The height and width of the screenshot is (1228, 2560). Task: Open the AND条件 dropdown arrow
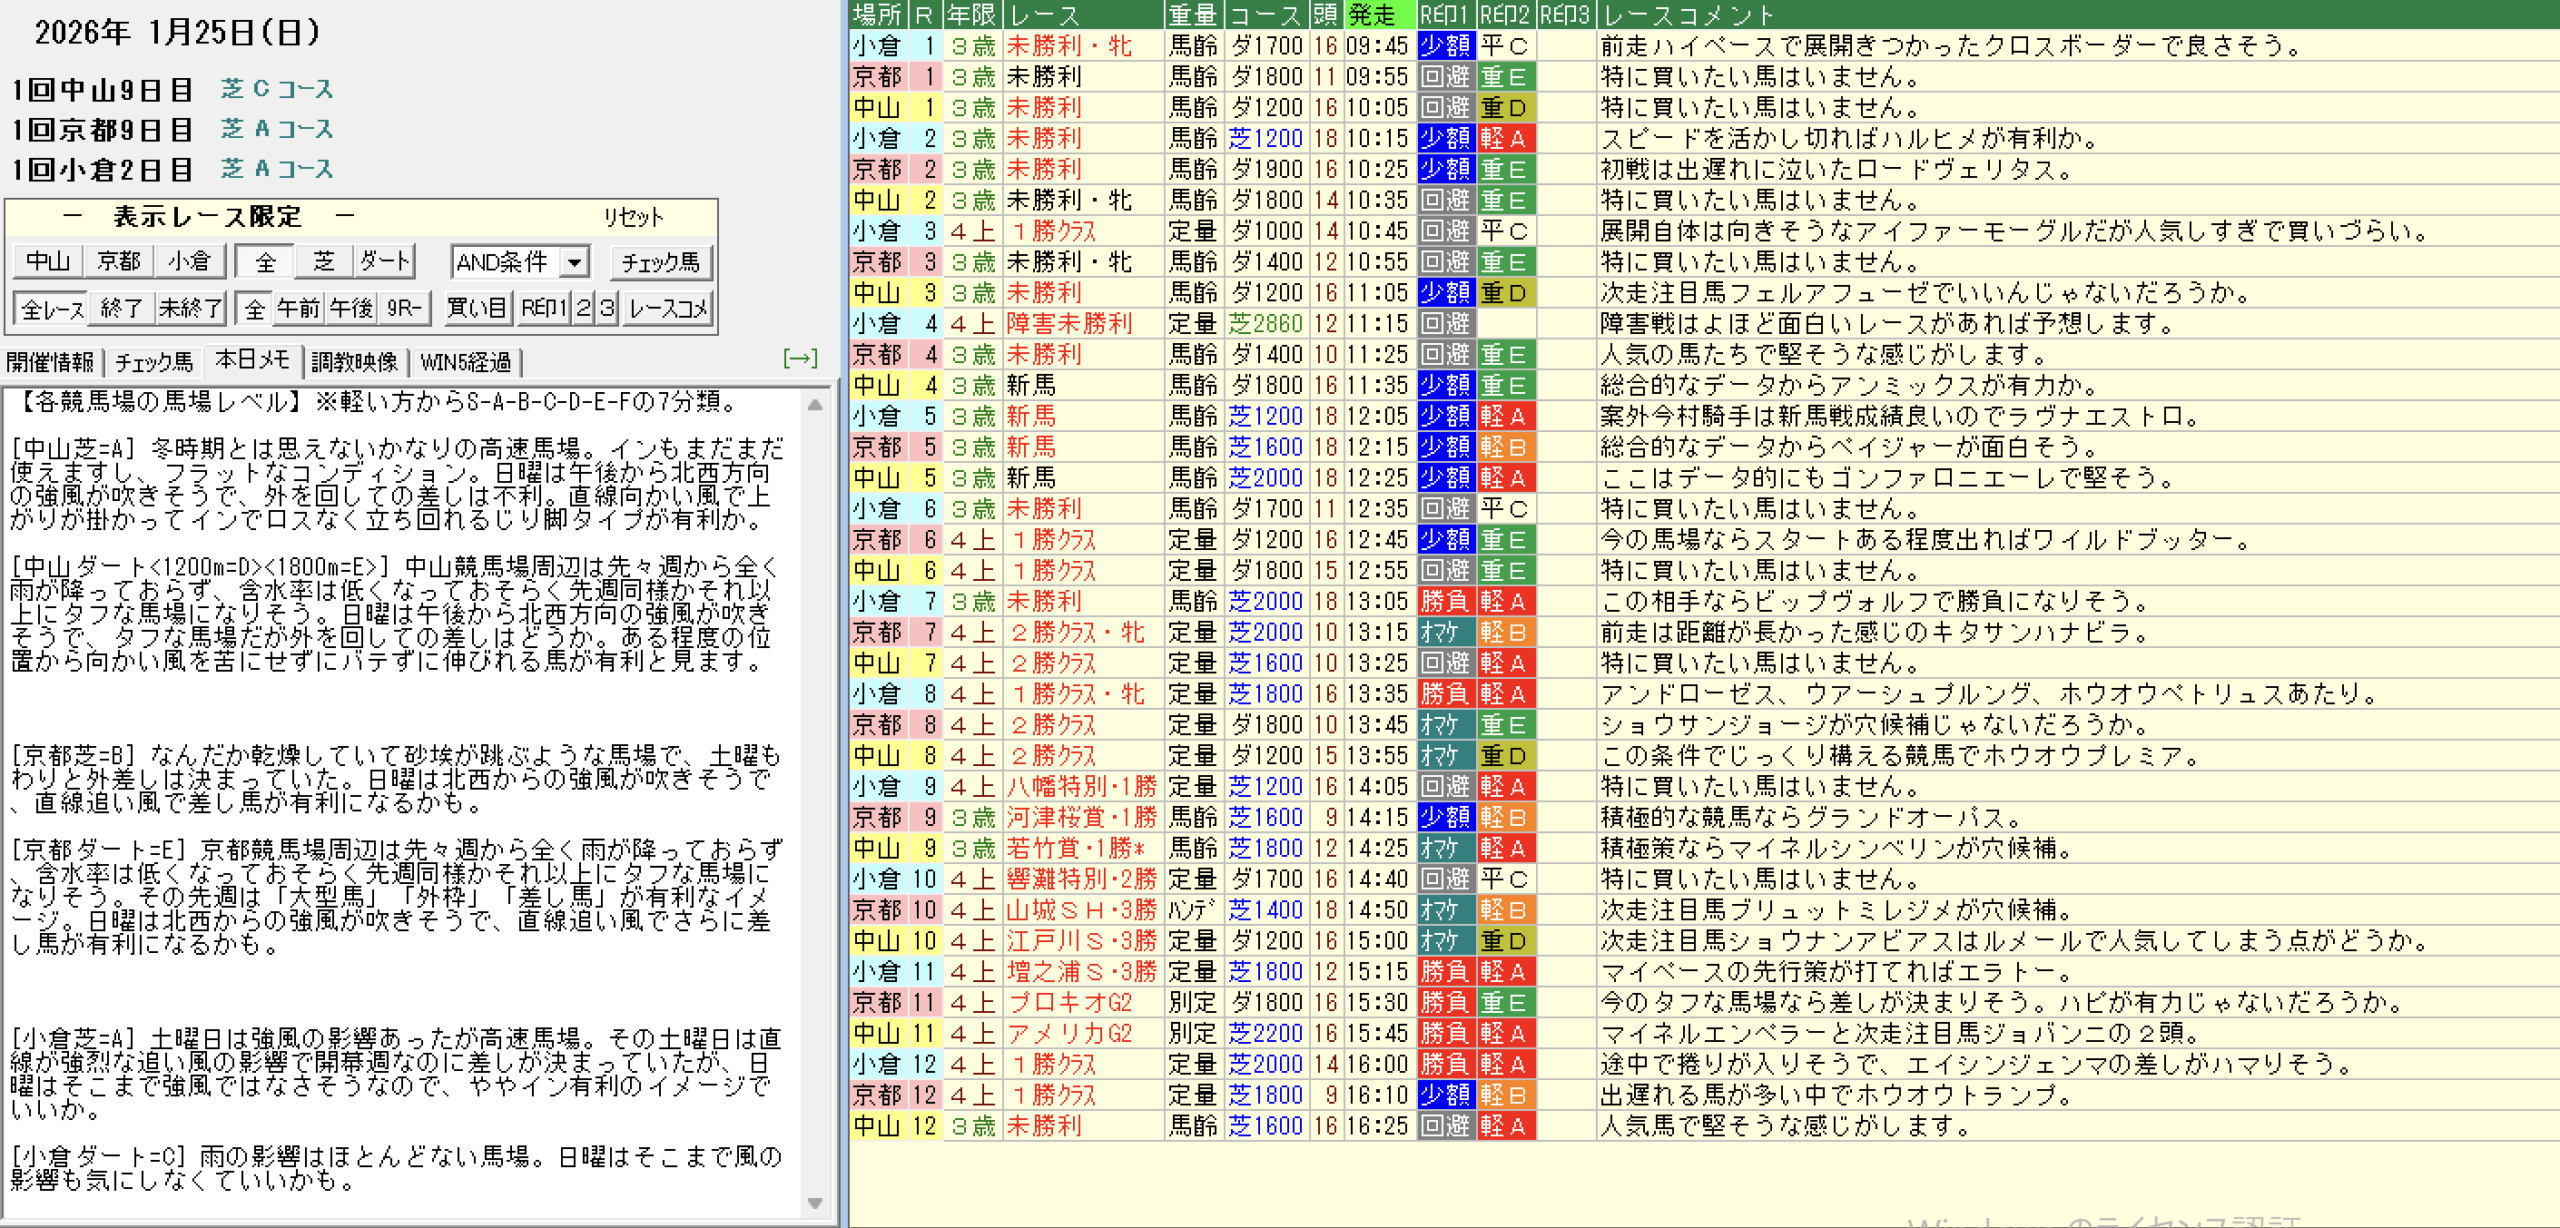pyautogui.click(x=574, y=263)
